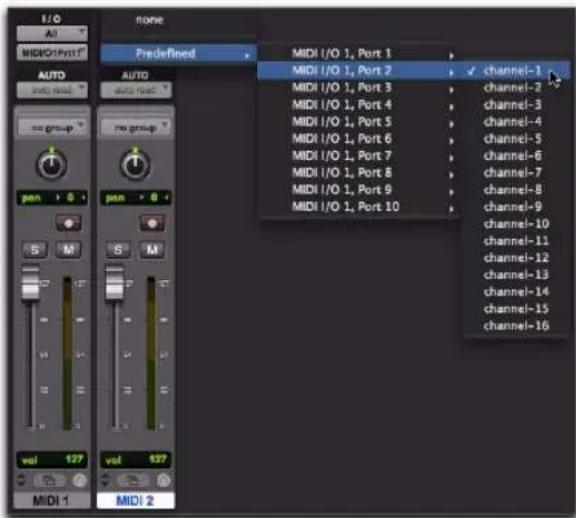Choose MIDI I/O 1, Port 2
576x518 pixels.
[358, 71]
